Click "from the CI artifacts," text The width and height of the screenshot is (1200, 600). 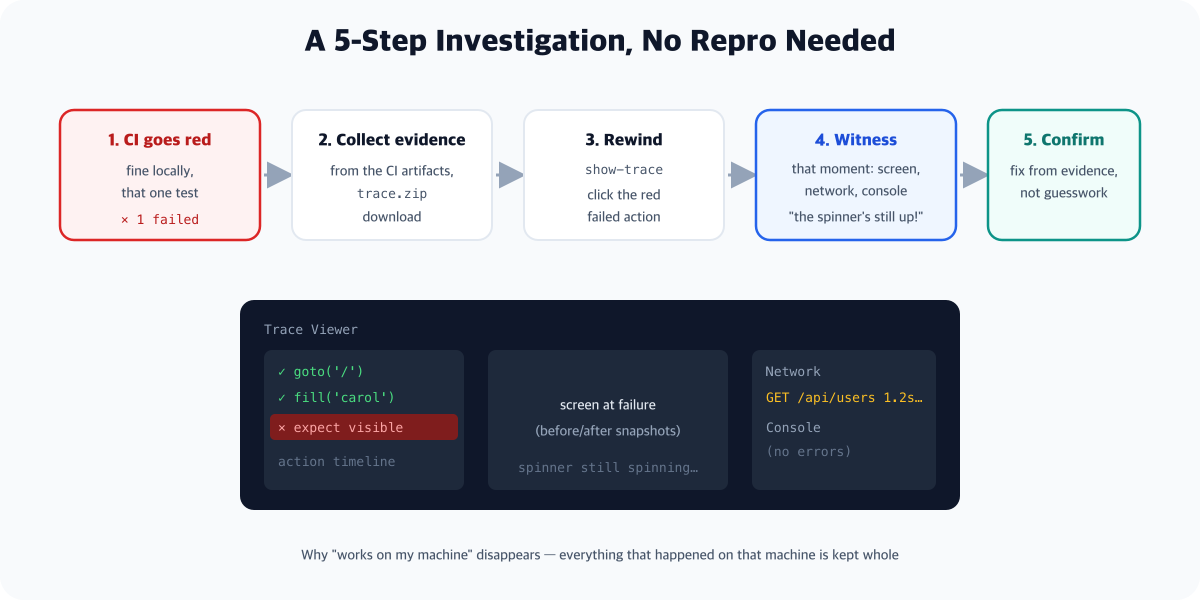click(x=392, y=171)
